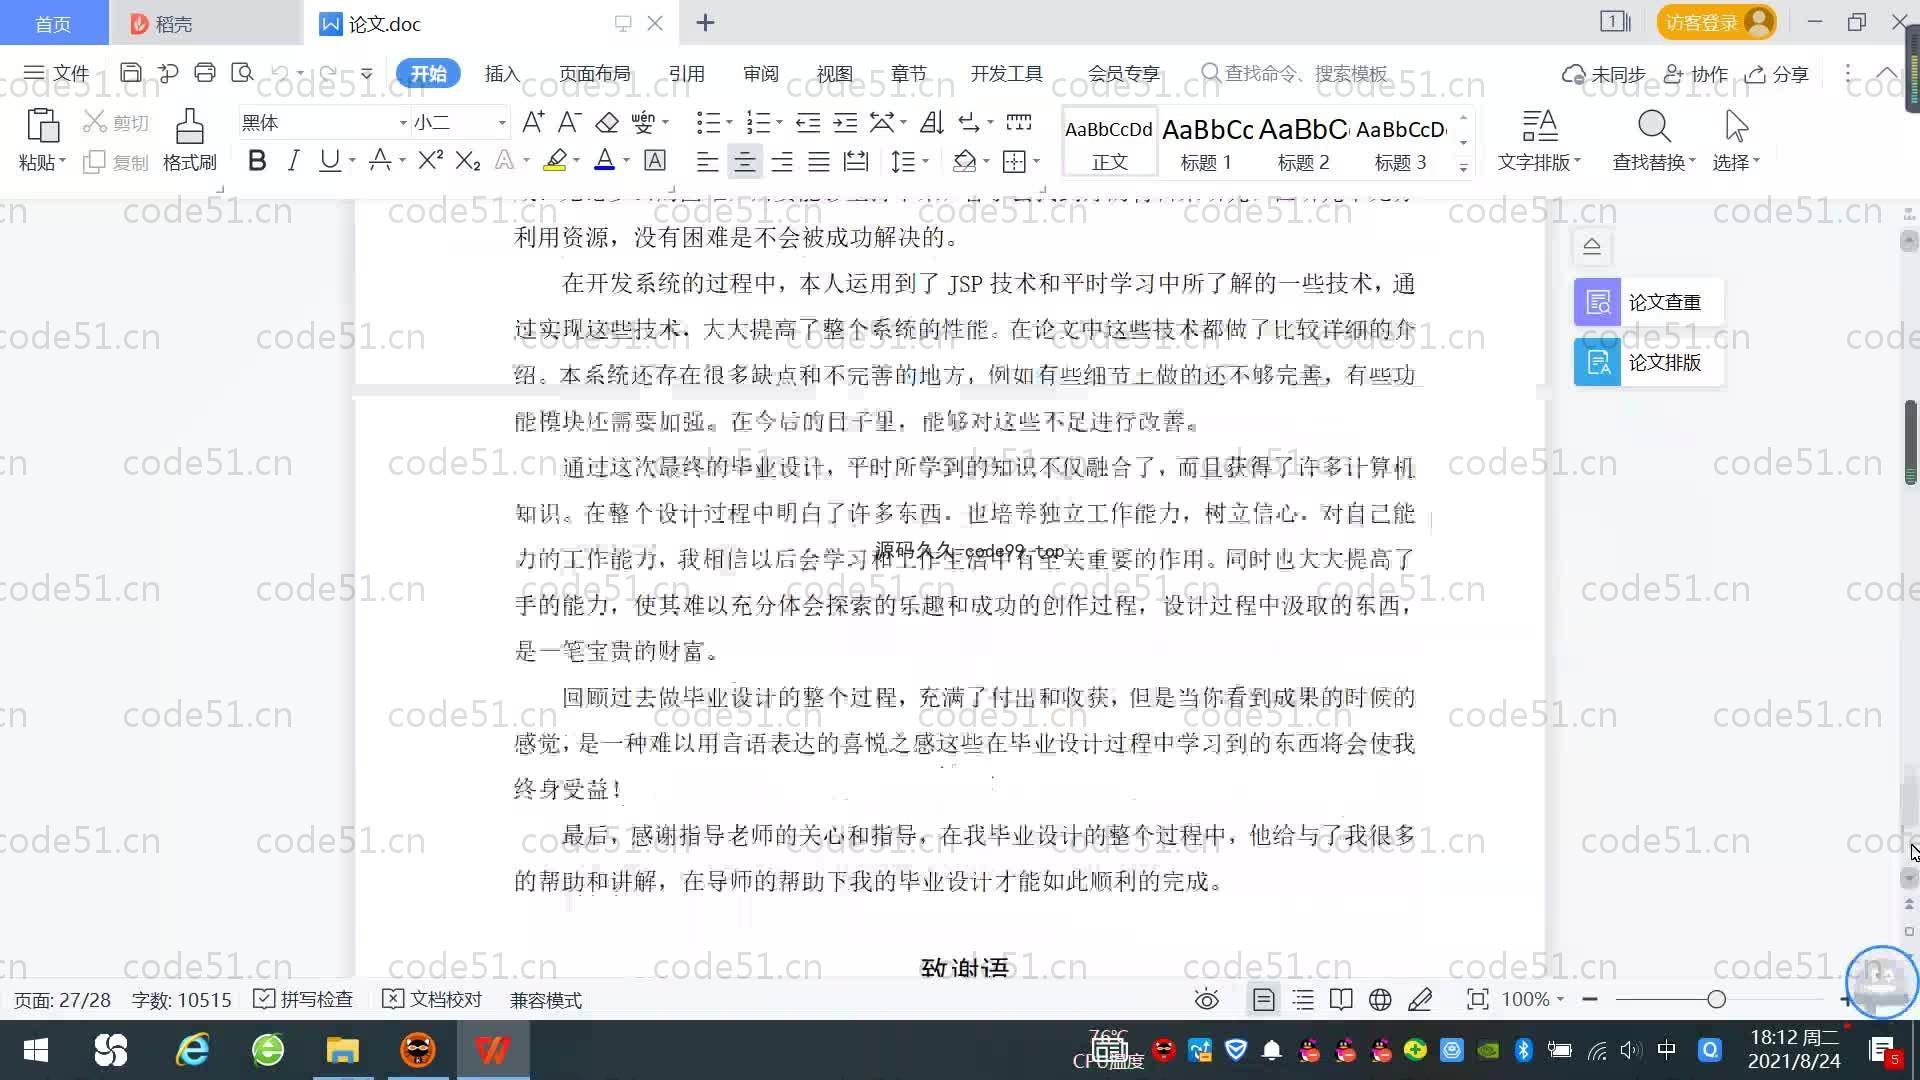Expand the line spacing dropdown
The height and width of the screenshot is (1080, 1920).
(x=926, y=161)
